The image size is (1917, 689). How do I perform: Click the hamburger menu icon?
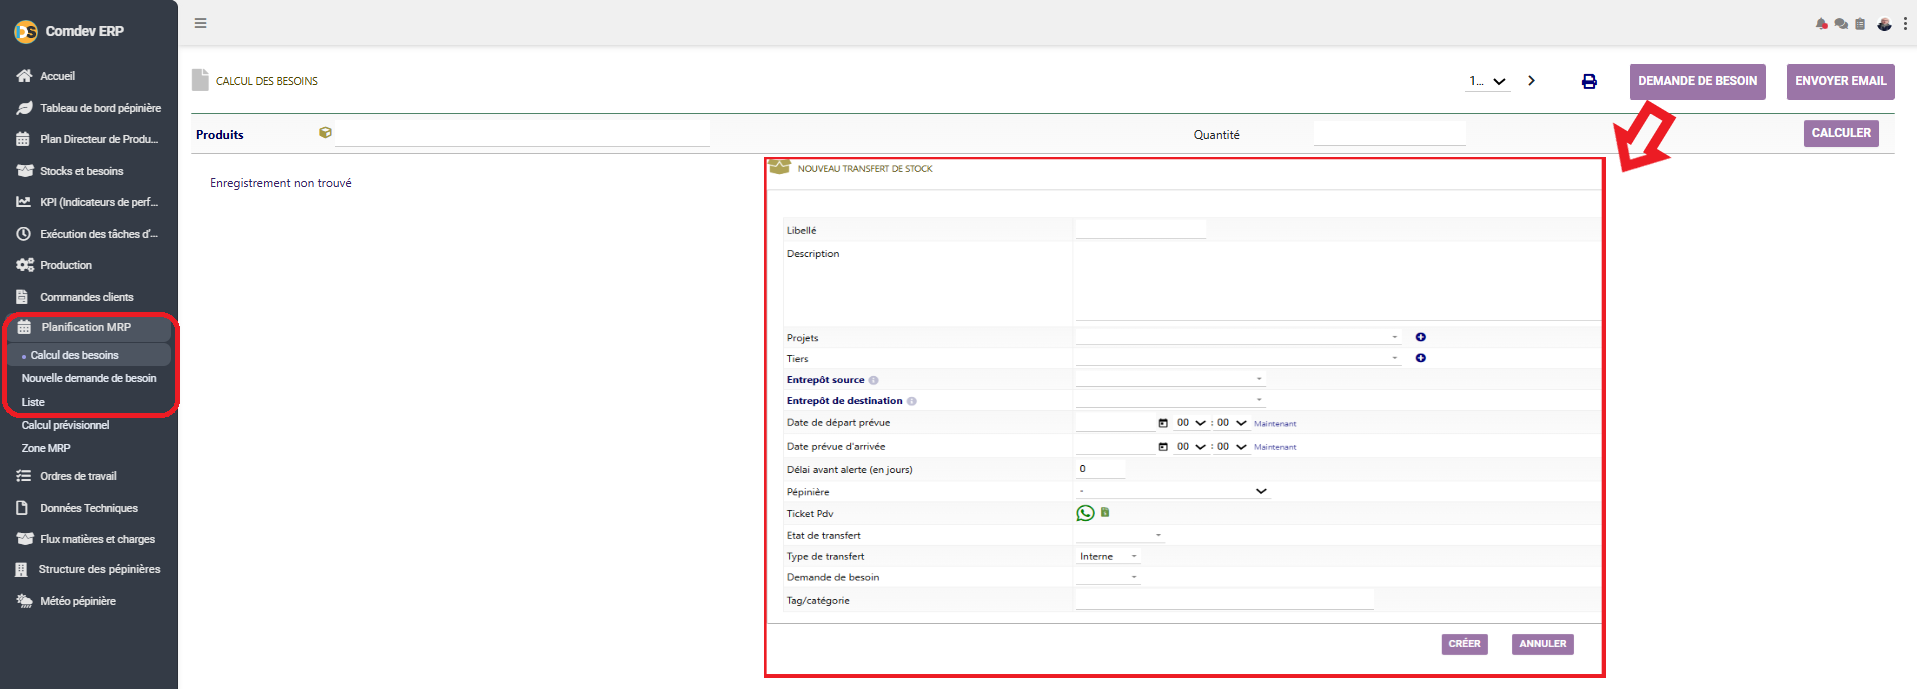(201, 23)
